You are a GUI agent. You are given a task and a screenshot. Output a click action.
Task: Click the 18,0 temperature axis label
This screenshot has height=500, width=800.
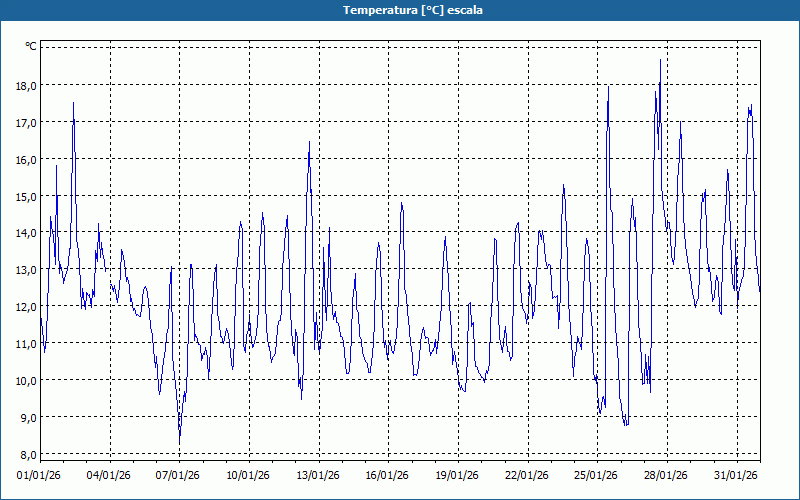tap(27, 86)
